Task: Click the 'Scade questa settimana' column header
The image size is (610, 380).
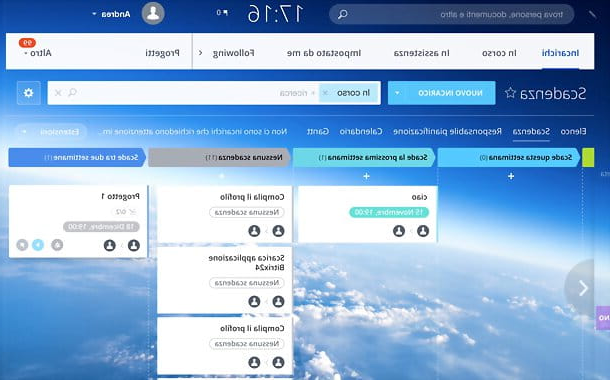Action: (x=509, y=158)
